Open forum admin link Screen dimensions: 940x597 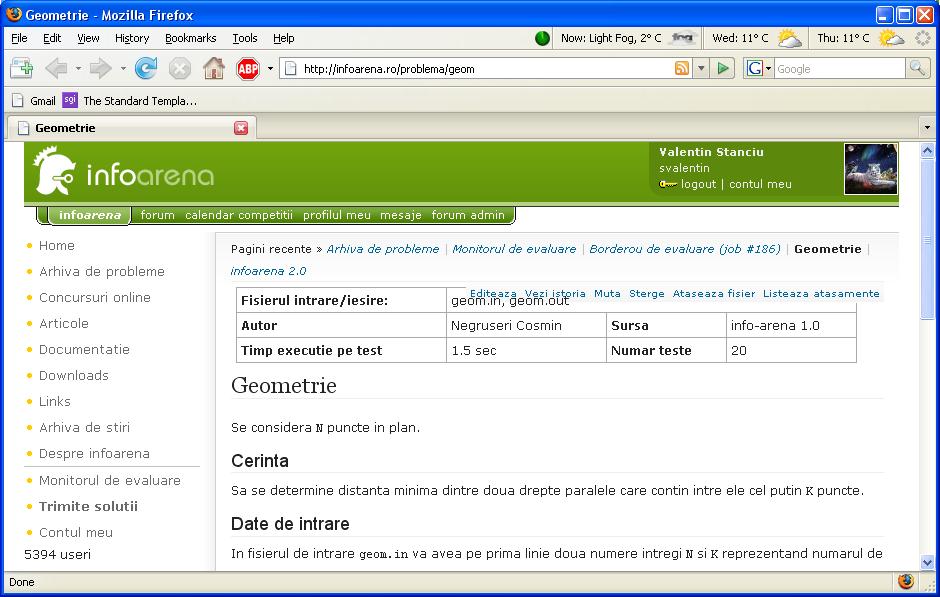point(468,215)
